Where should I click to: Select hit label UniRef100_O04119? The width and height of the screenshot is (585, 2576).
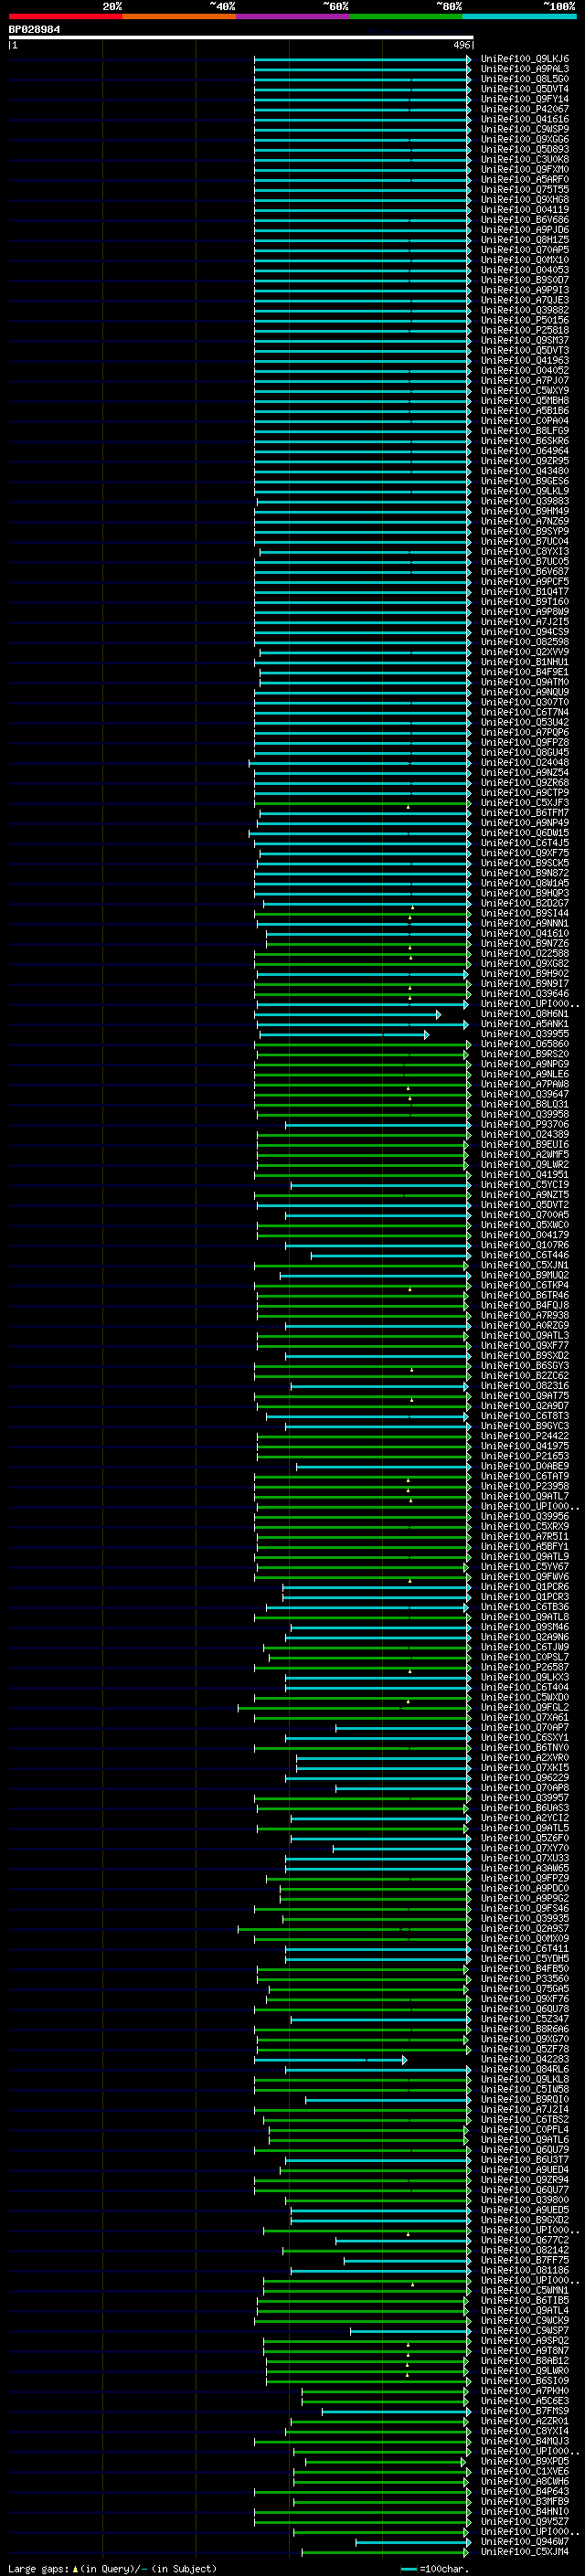point(525,210)
